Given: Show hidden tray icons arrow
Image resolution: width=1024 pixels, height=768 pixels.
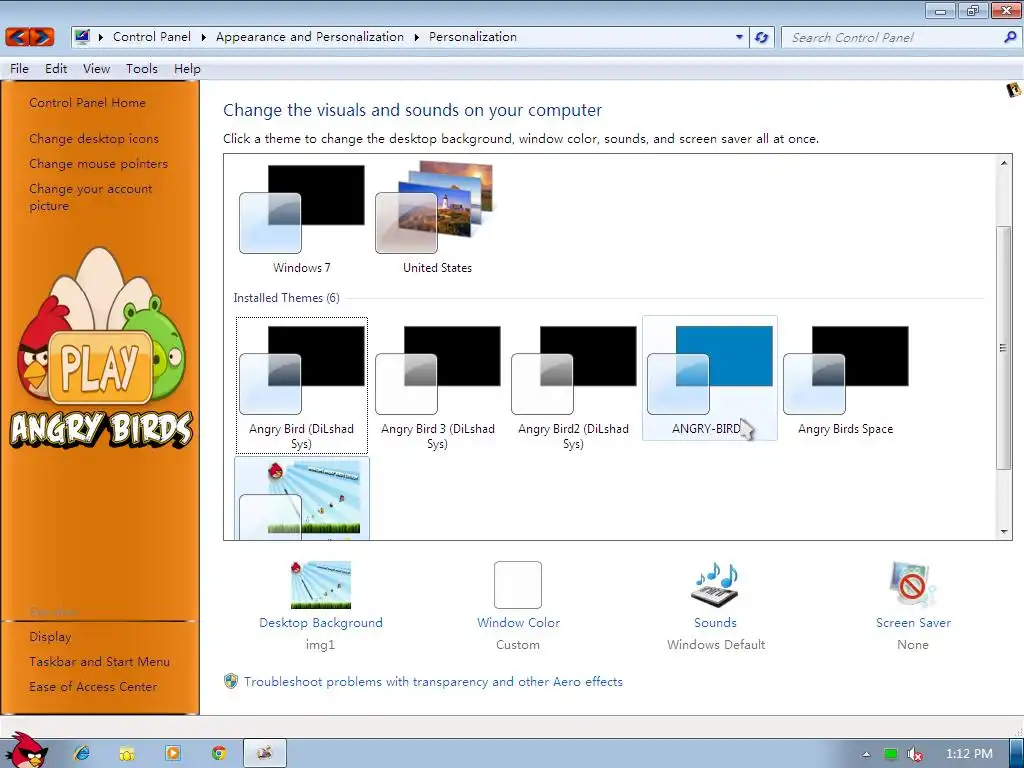Looking at the screenshot, I should coord(866,754).
